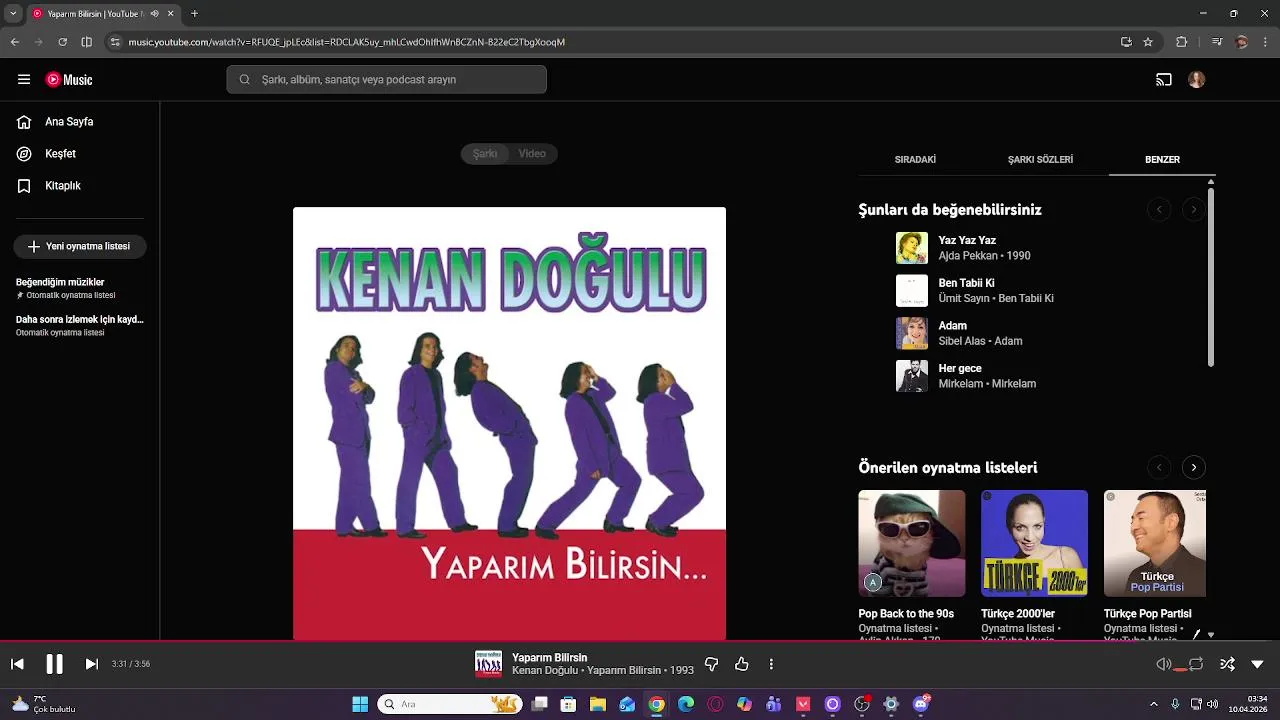
Task: Open the cast to device icon
Action: [x=1164, y=80]
